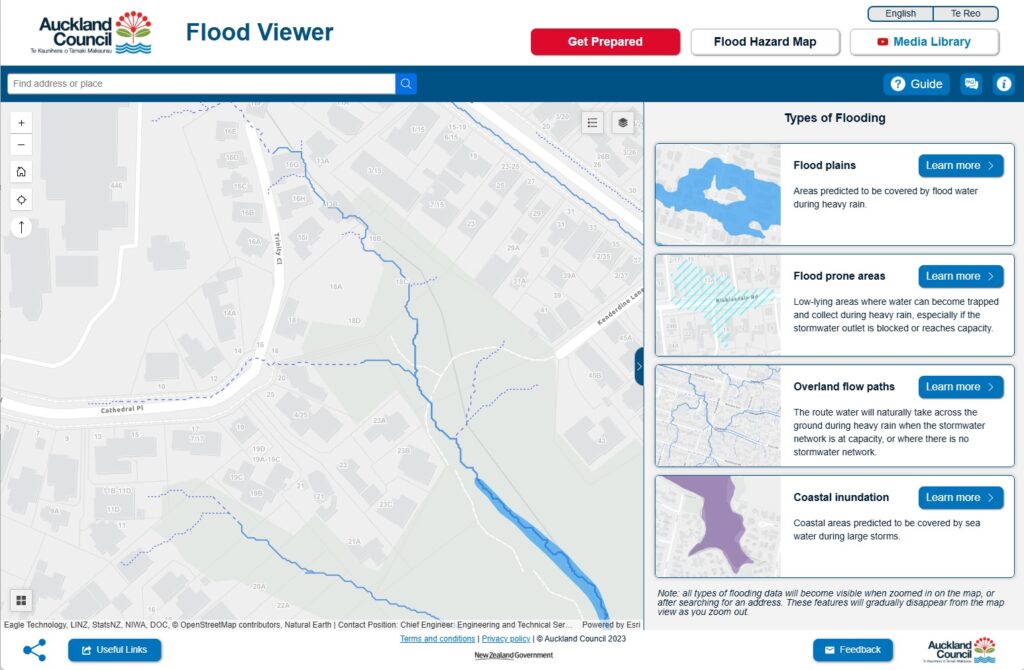Screen dimensions: 1024x670
Task: Open the Flood Hazard Map tab
Action: [765, 42]
